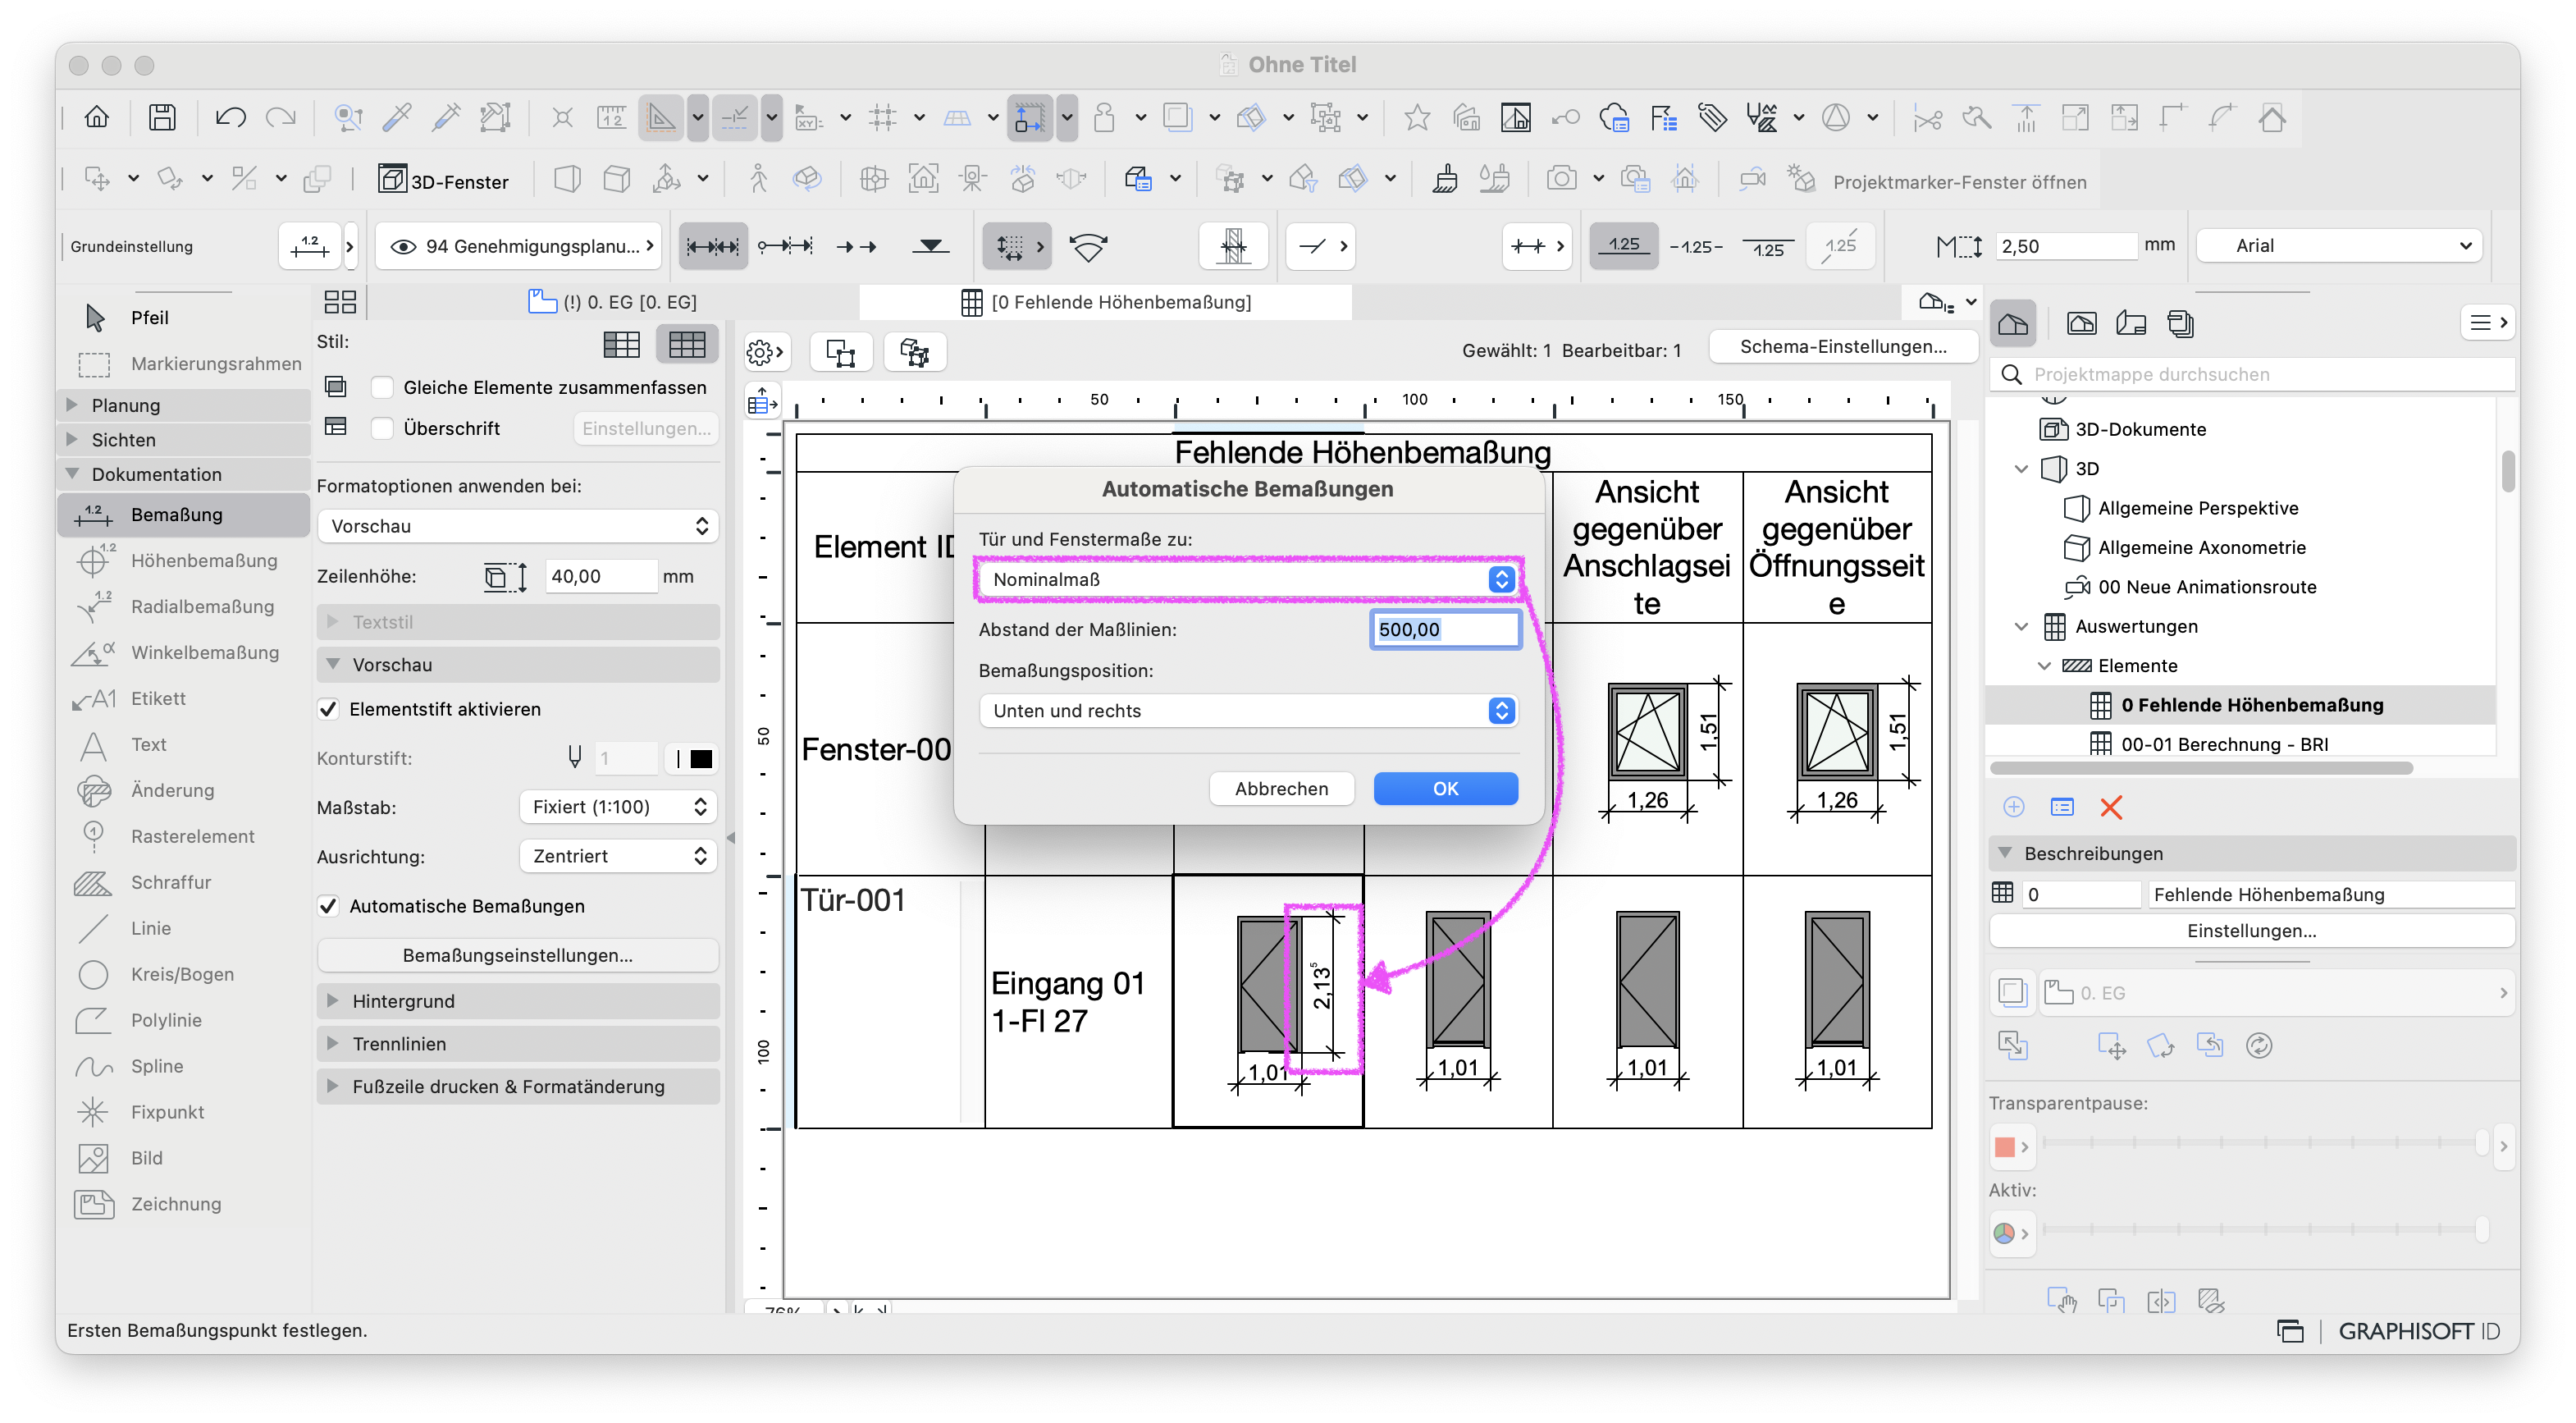Select the Text tool in toolbox

tap(183, 744)
